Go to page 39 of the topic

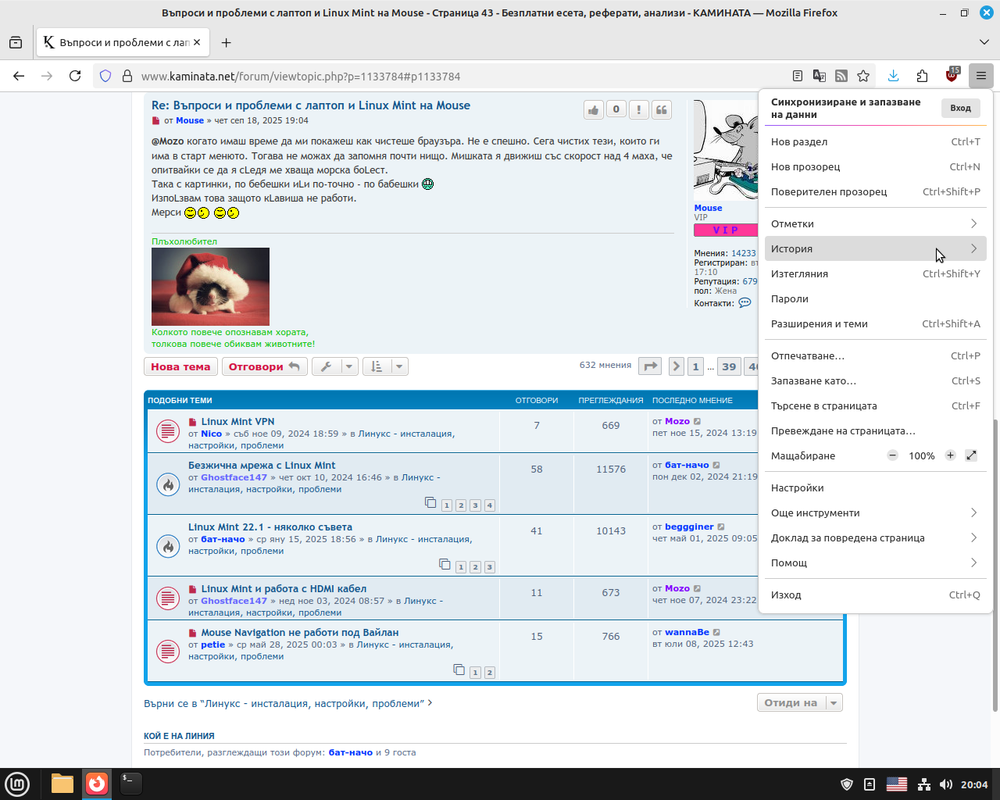click(x=728, y=366)
